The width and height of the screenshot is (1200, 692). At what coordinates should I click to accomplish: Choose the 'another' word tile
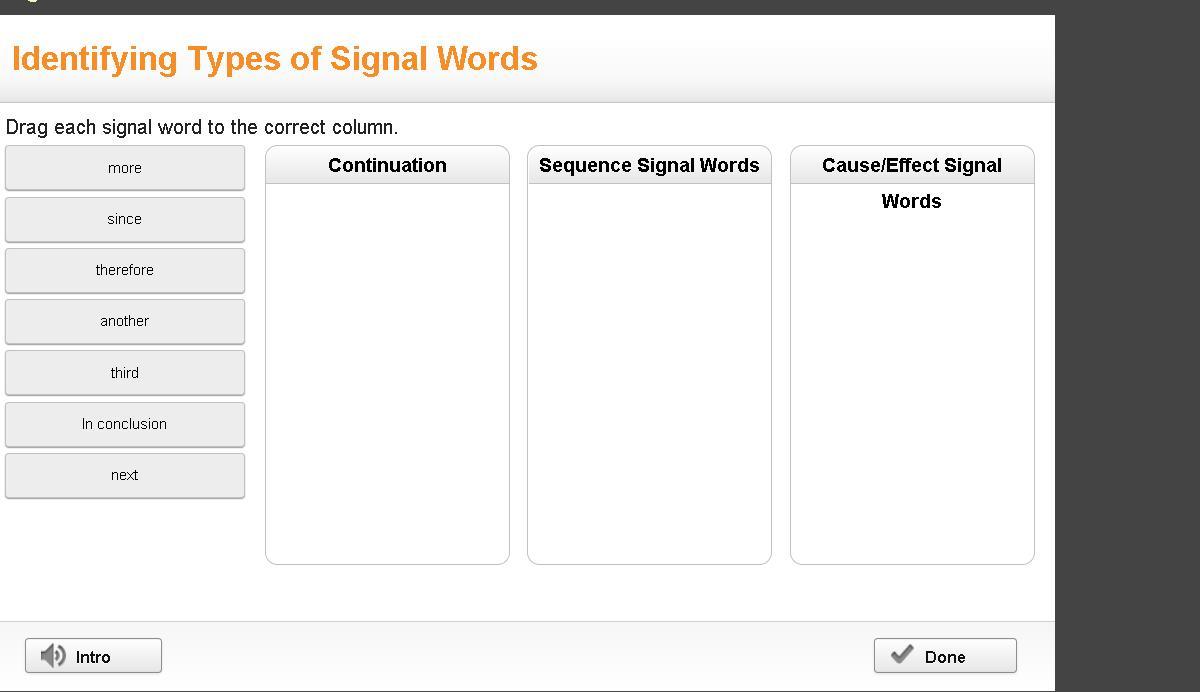tap(125, 321)
